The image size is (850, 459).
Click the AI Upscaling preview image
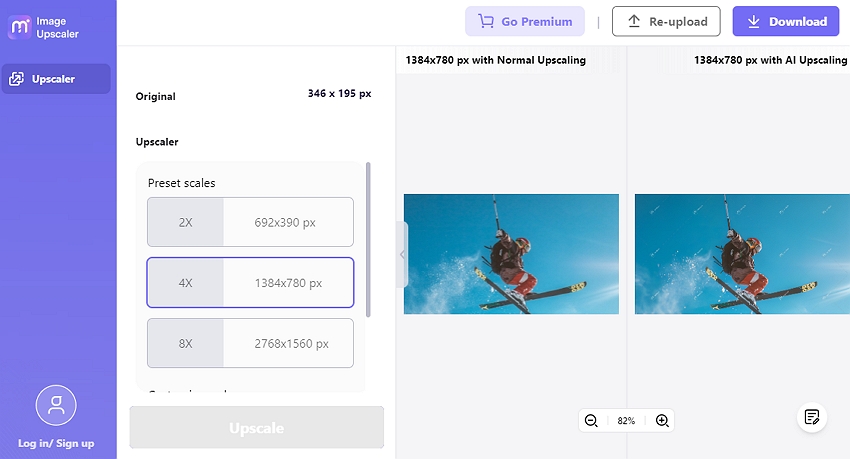point(741,254)
